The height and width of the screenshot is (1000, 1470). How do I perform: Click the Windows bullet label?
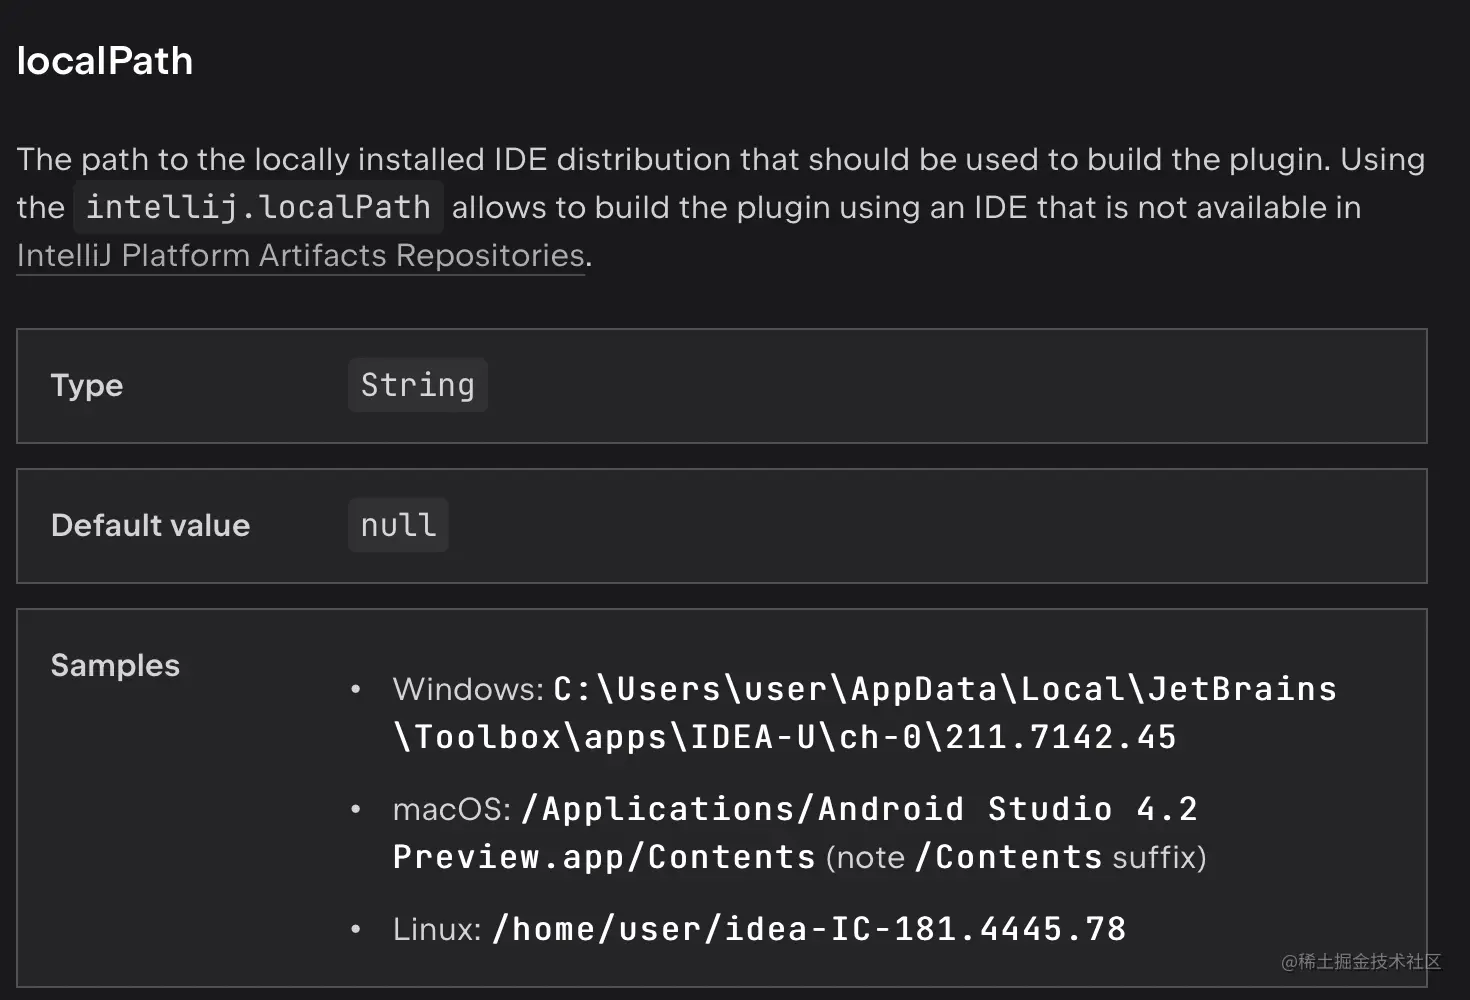pos(468,689)
